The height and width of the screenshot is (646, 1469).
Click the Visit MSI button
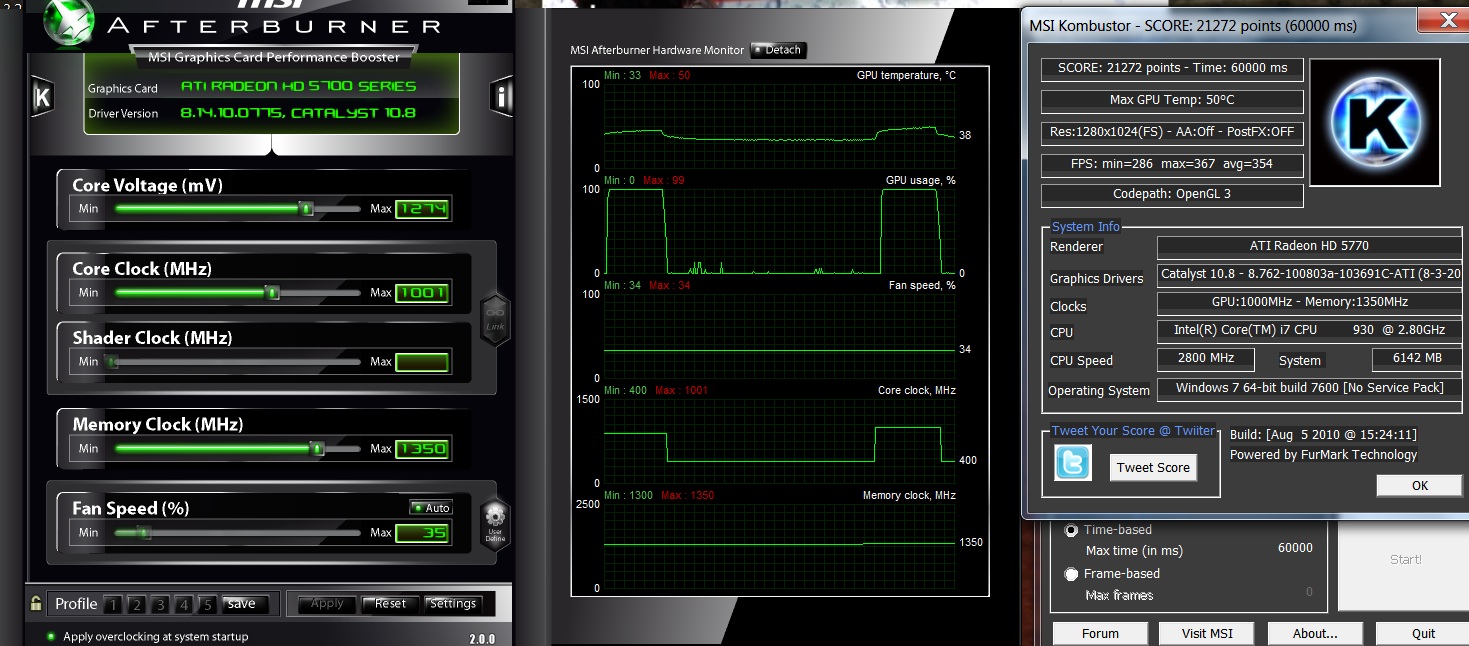click(x=1207, y=633)
